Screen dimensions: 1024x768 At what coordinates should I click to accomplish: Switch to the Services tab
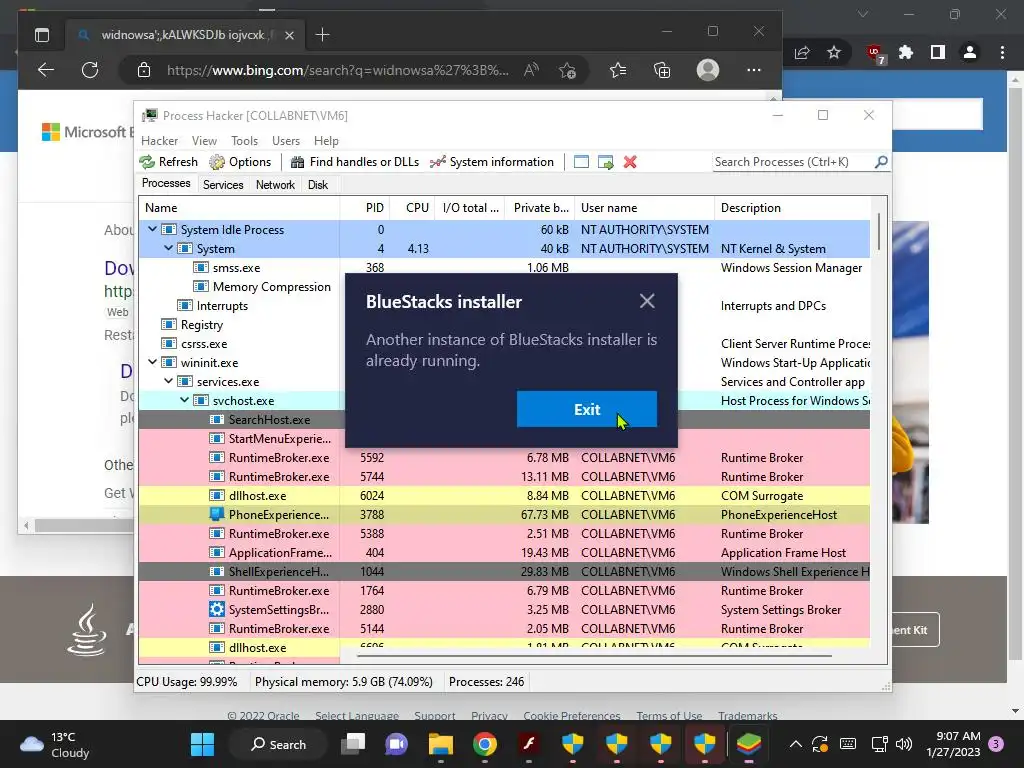[x=223, y=185]
